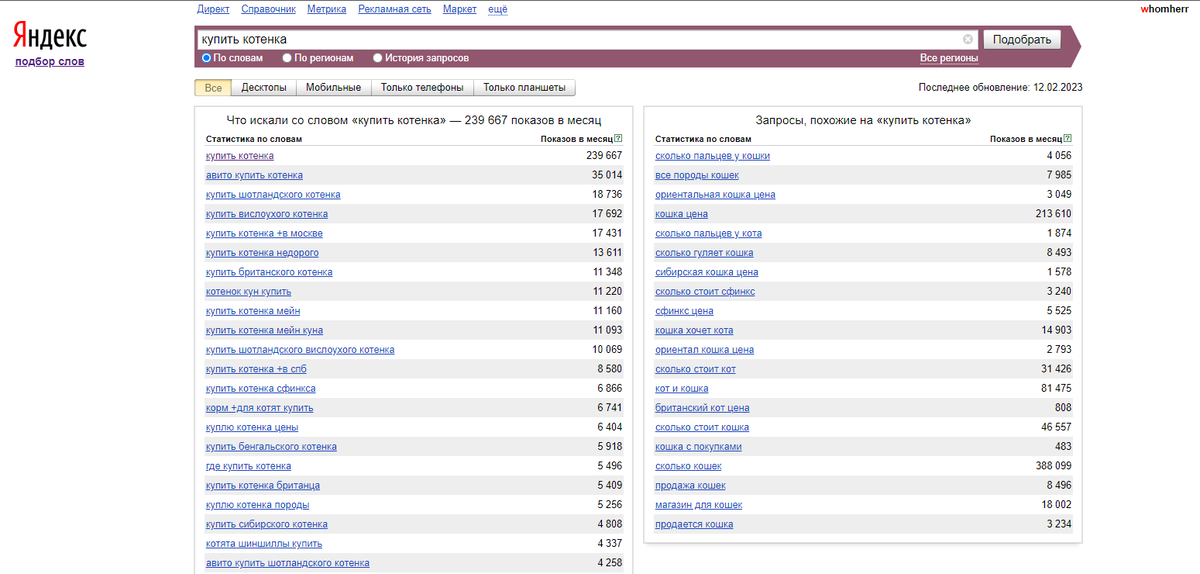Open help icon beside right 'Показов в месяц'
This screenshot has width=1200, height=574.
click(1068, 139)
